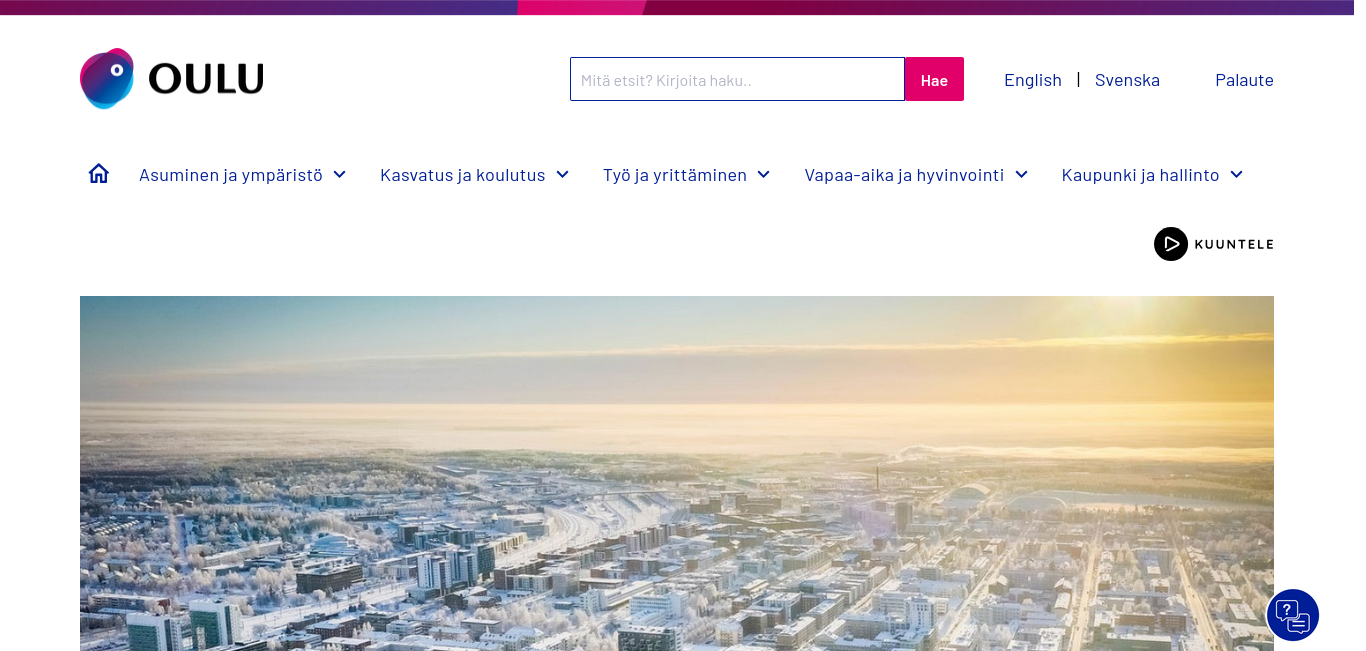Click the Oulu logo

(172, 79)
